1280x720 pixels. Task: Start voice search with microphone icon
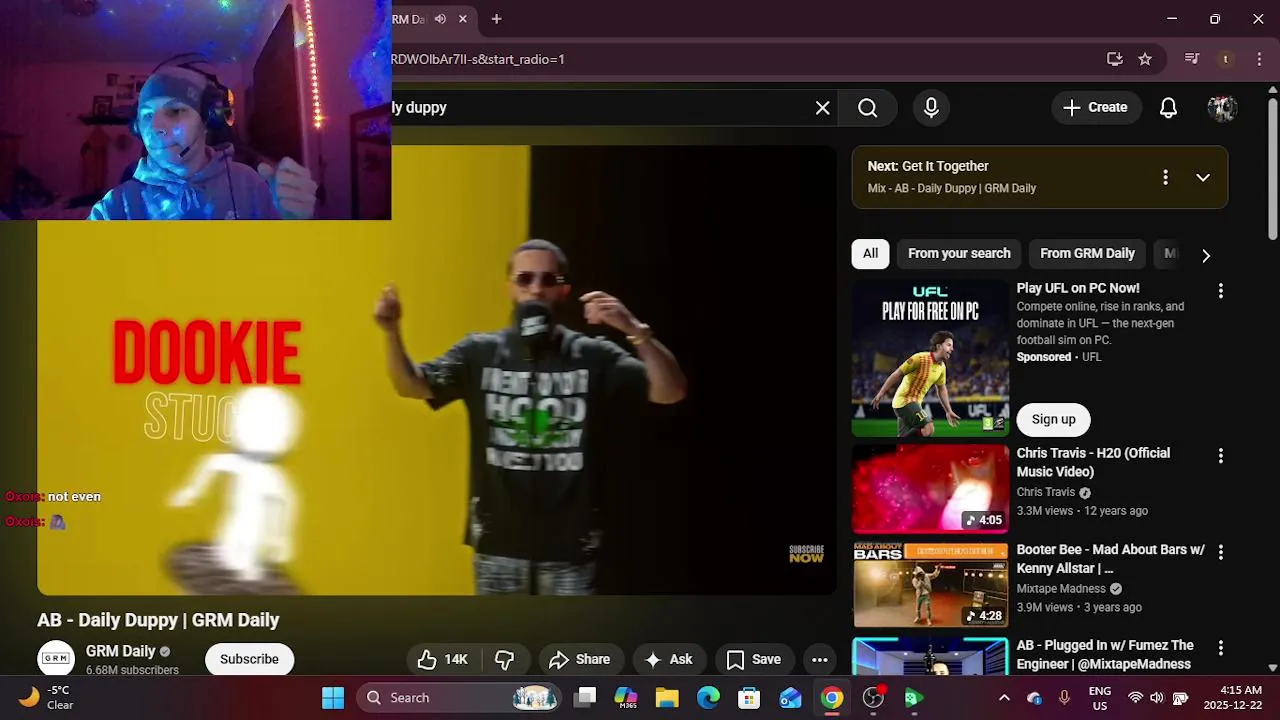[931, 108]
